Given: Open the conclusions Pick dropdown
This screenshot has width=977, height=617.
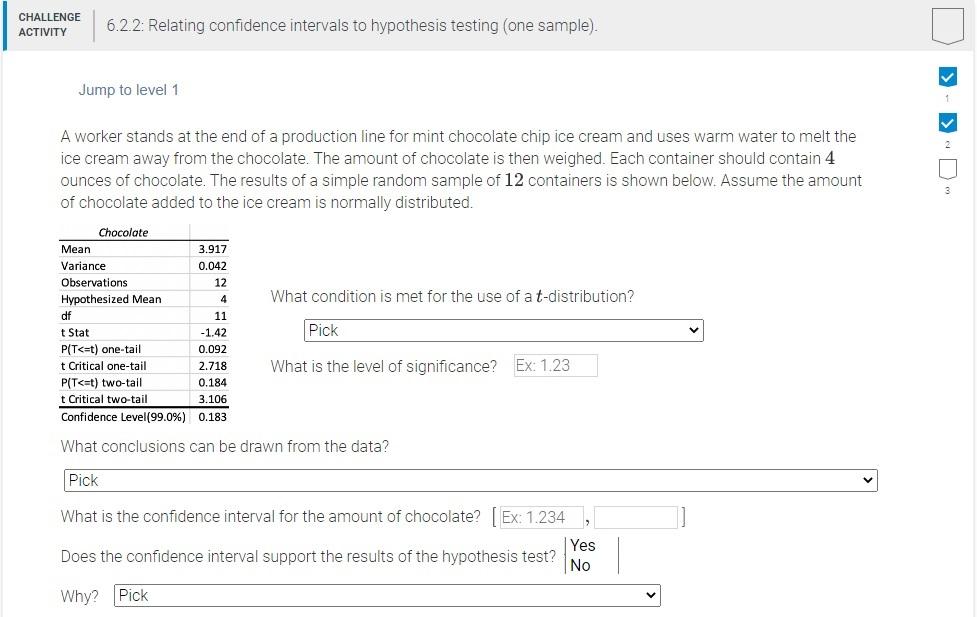Looking at the screenshot, I should [x=470, y=480].
